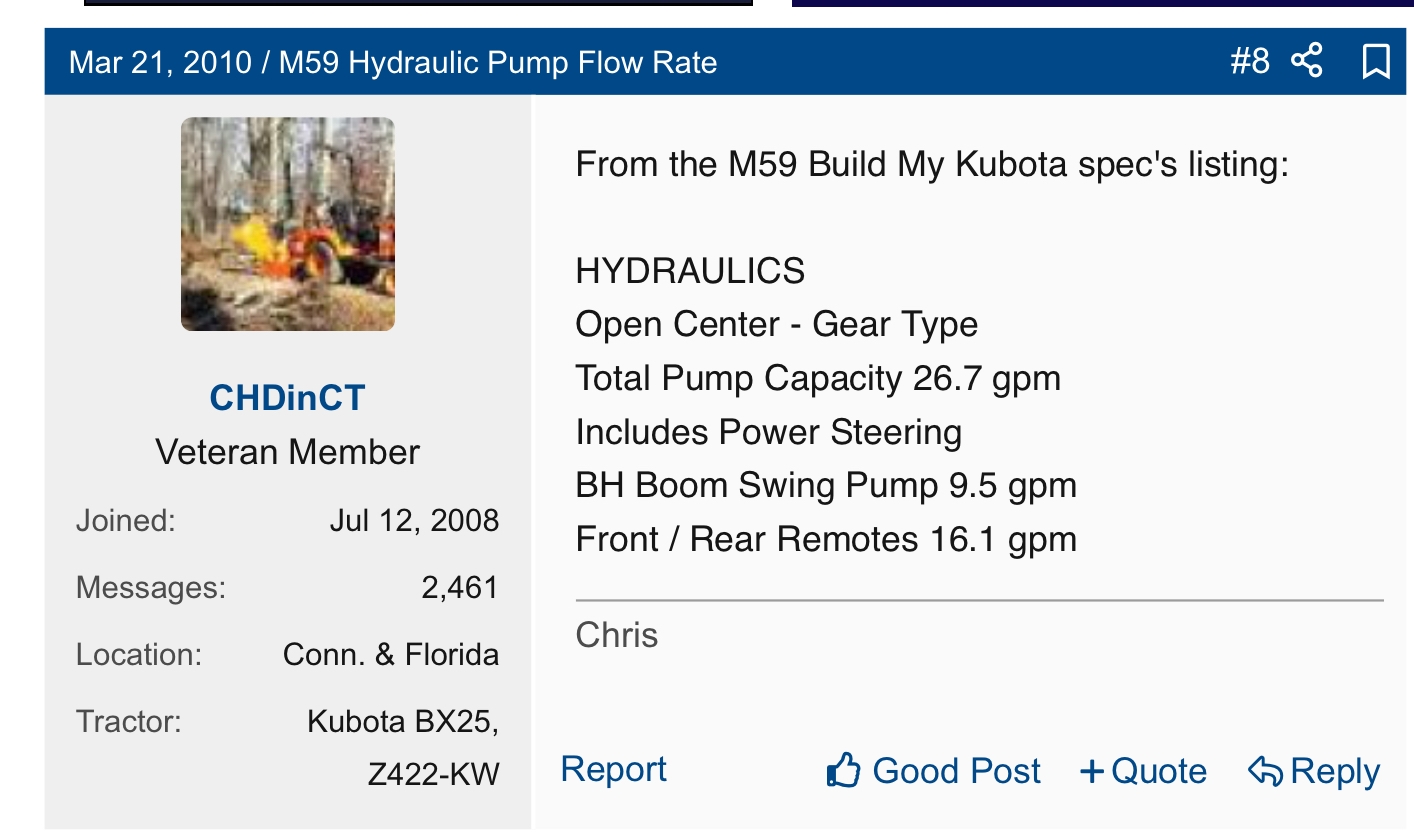
Task: Open the #8 post permalink
Action: point(1250,62)
